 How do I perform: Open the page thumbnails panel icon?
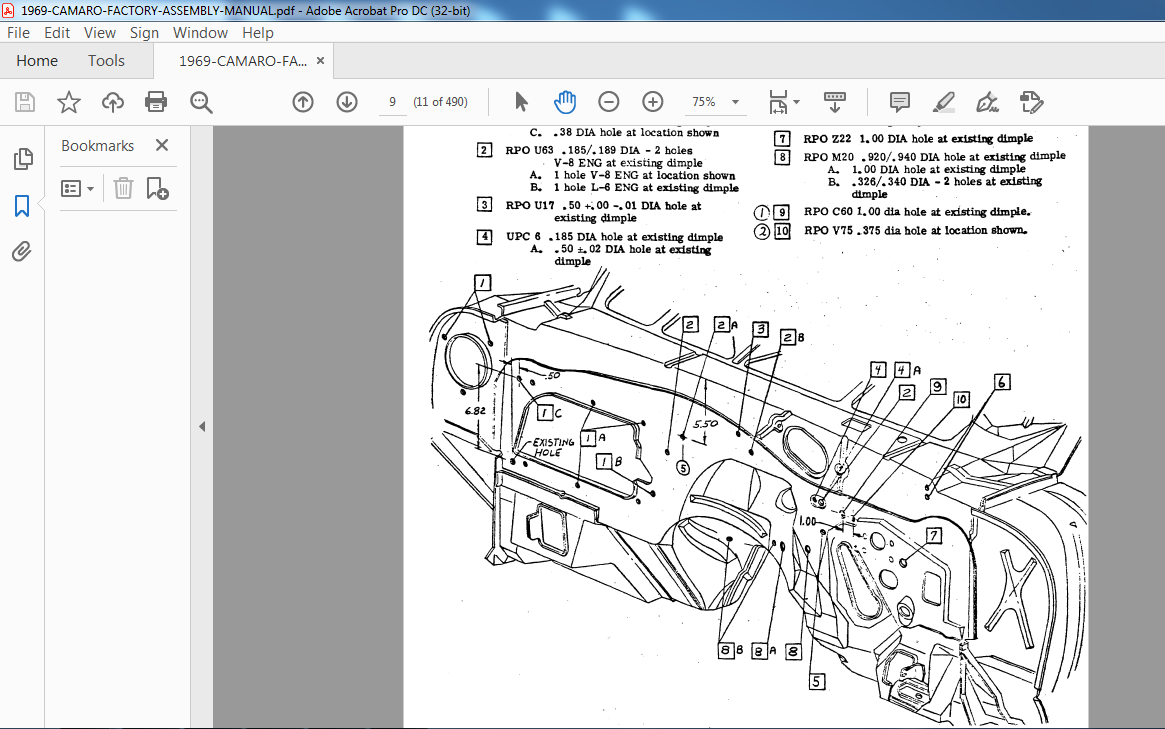(22, 158)
